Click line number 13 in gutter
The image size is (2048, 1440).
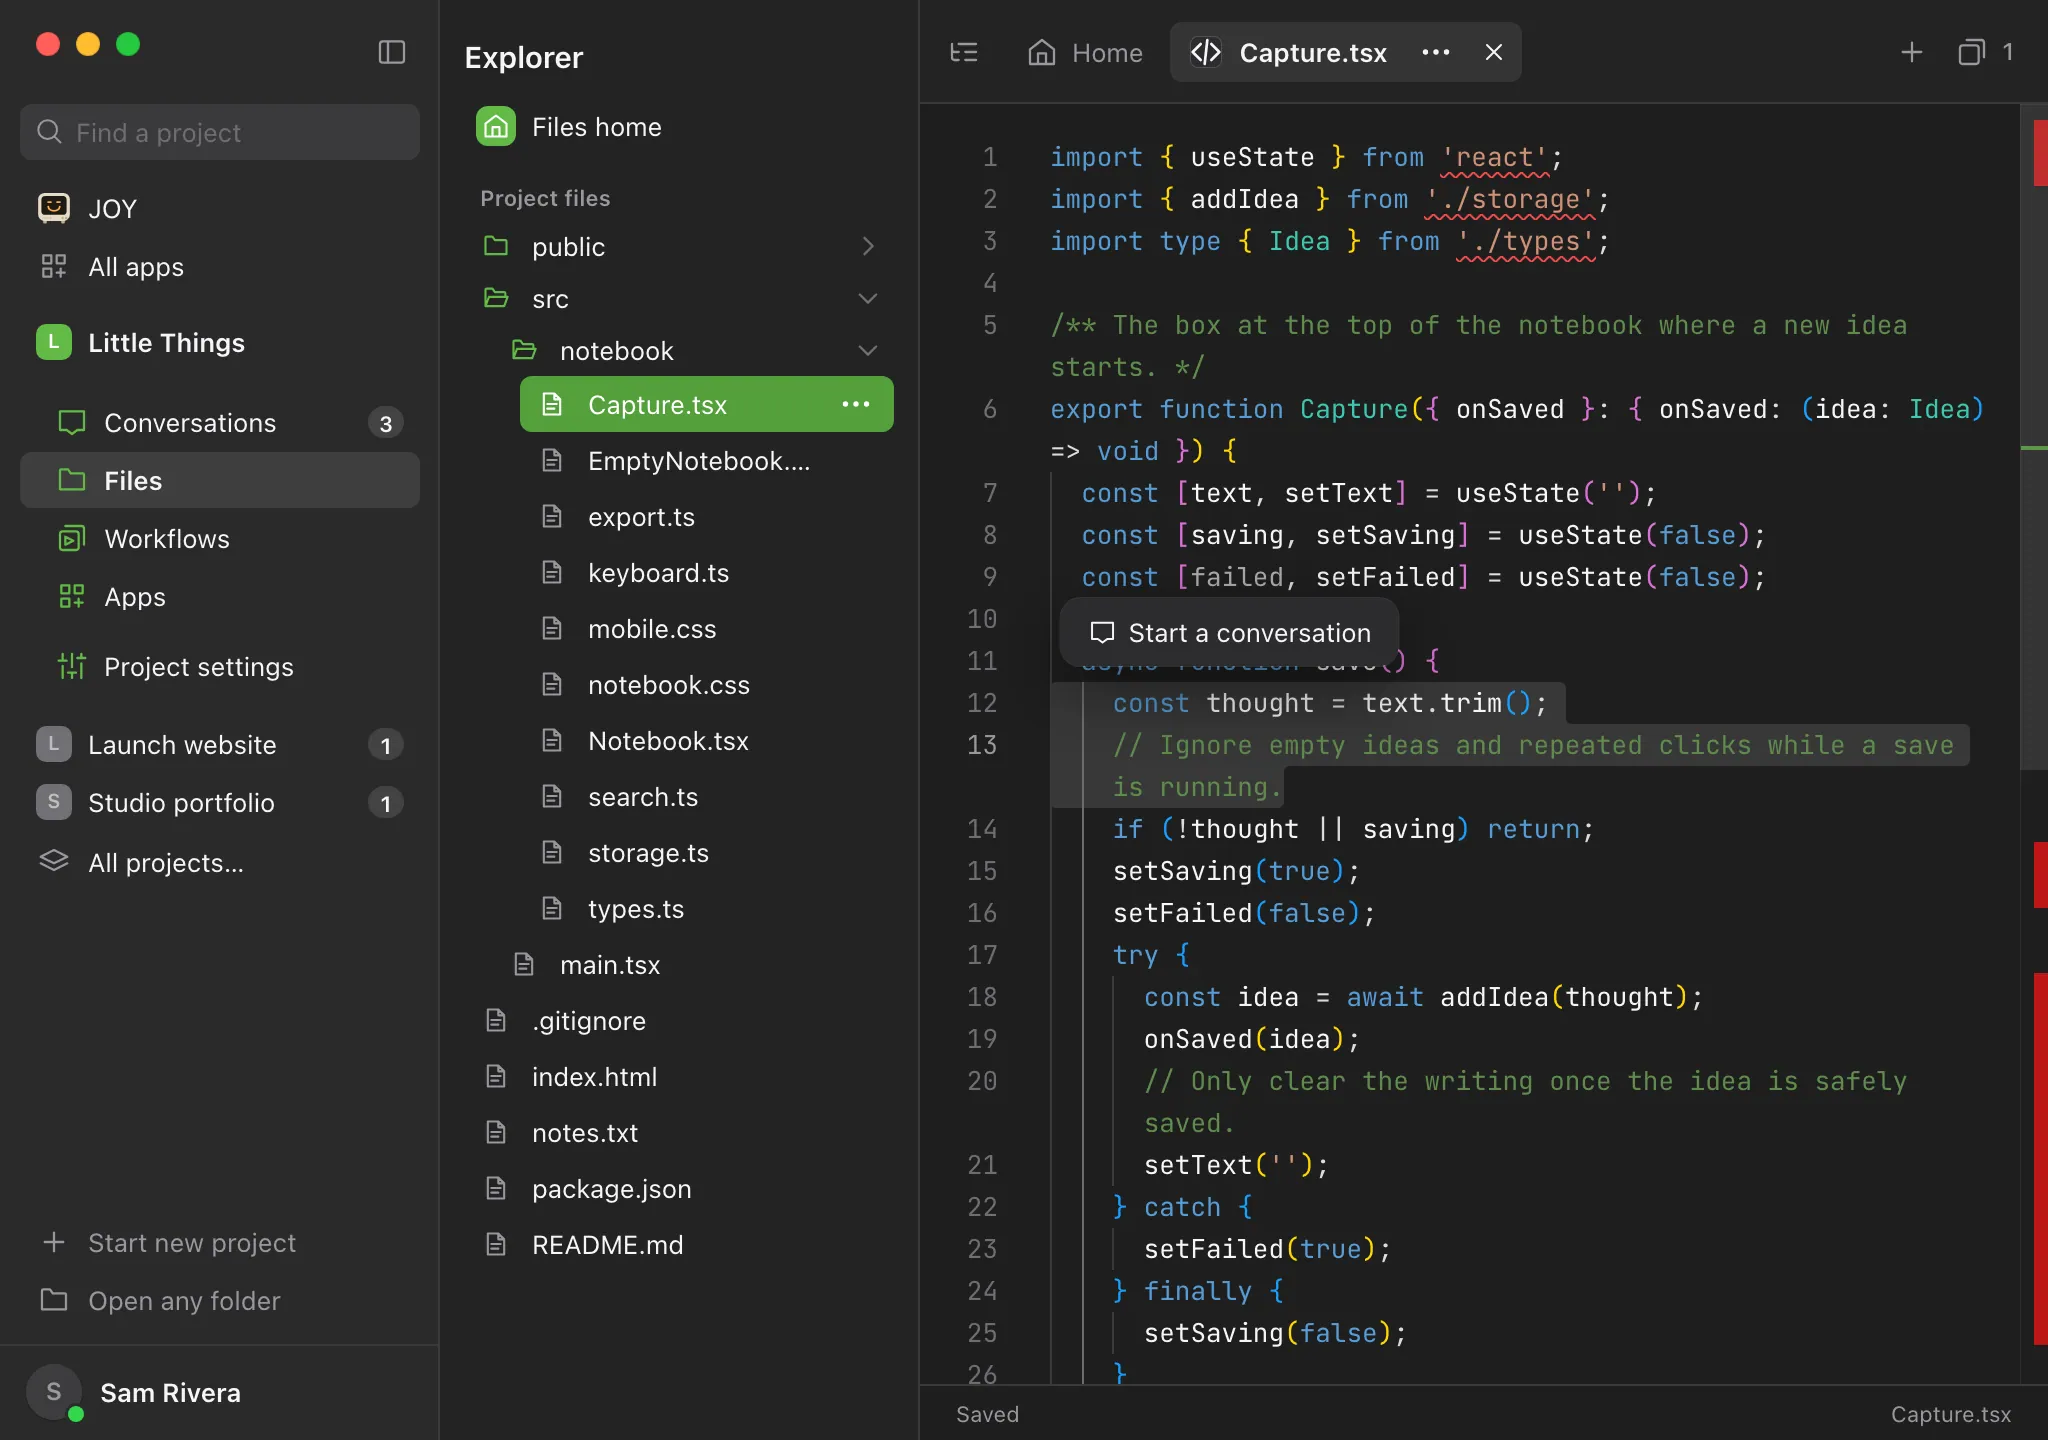(x=981, y=744)
